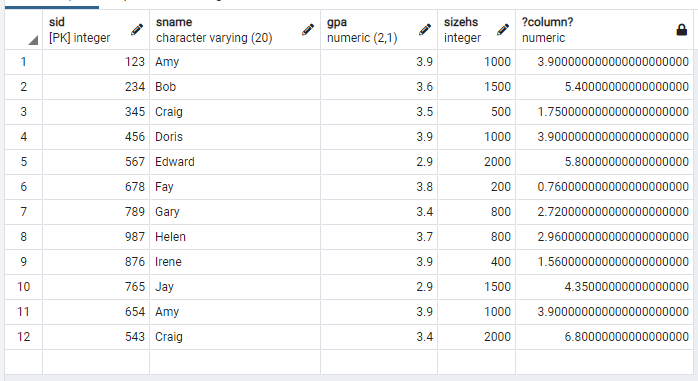698x381 pixels.
Task: Select row number 1
Action: coord(24,62)
